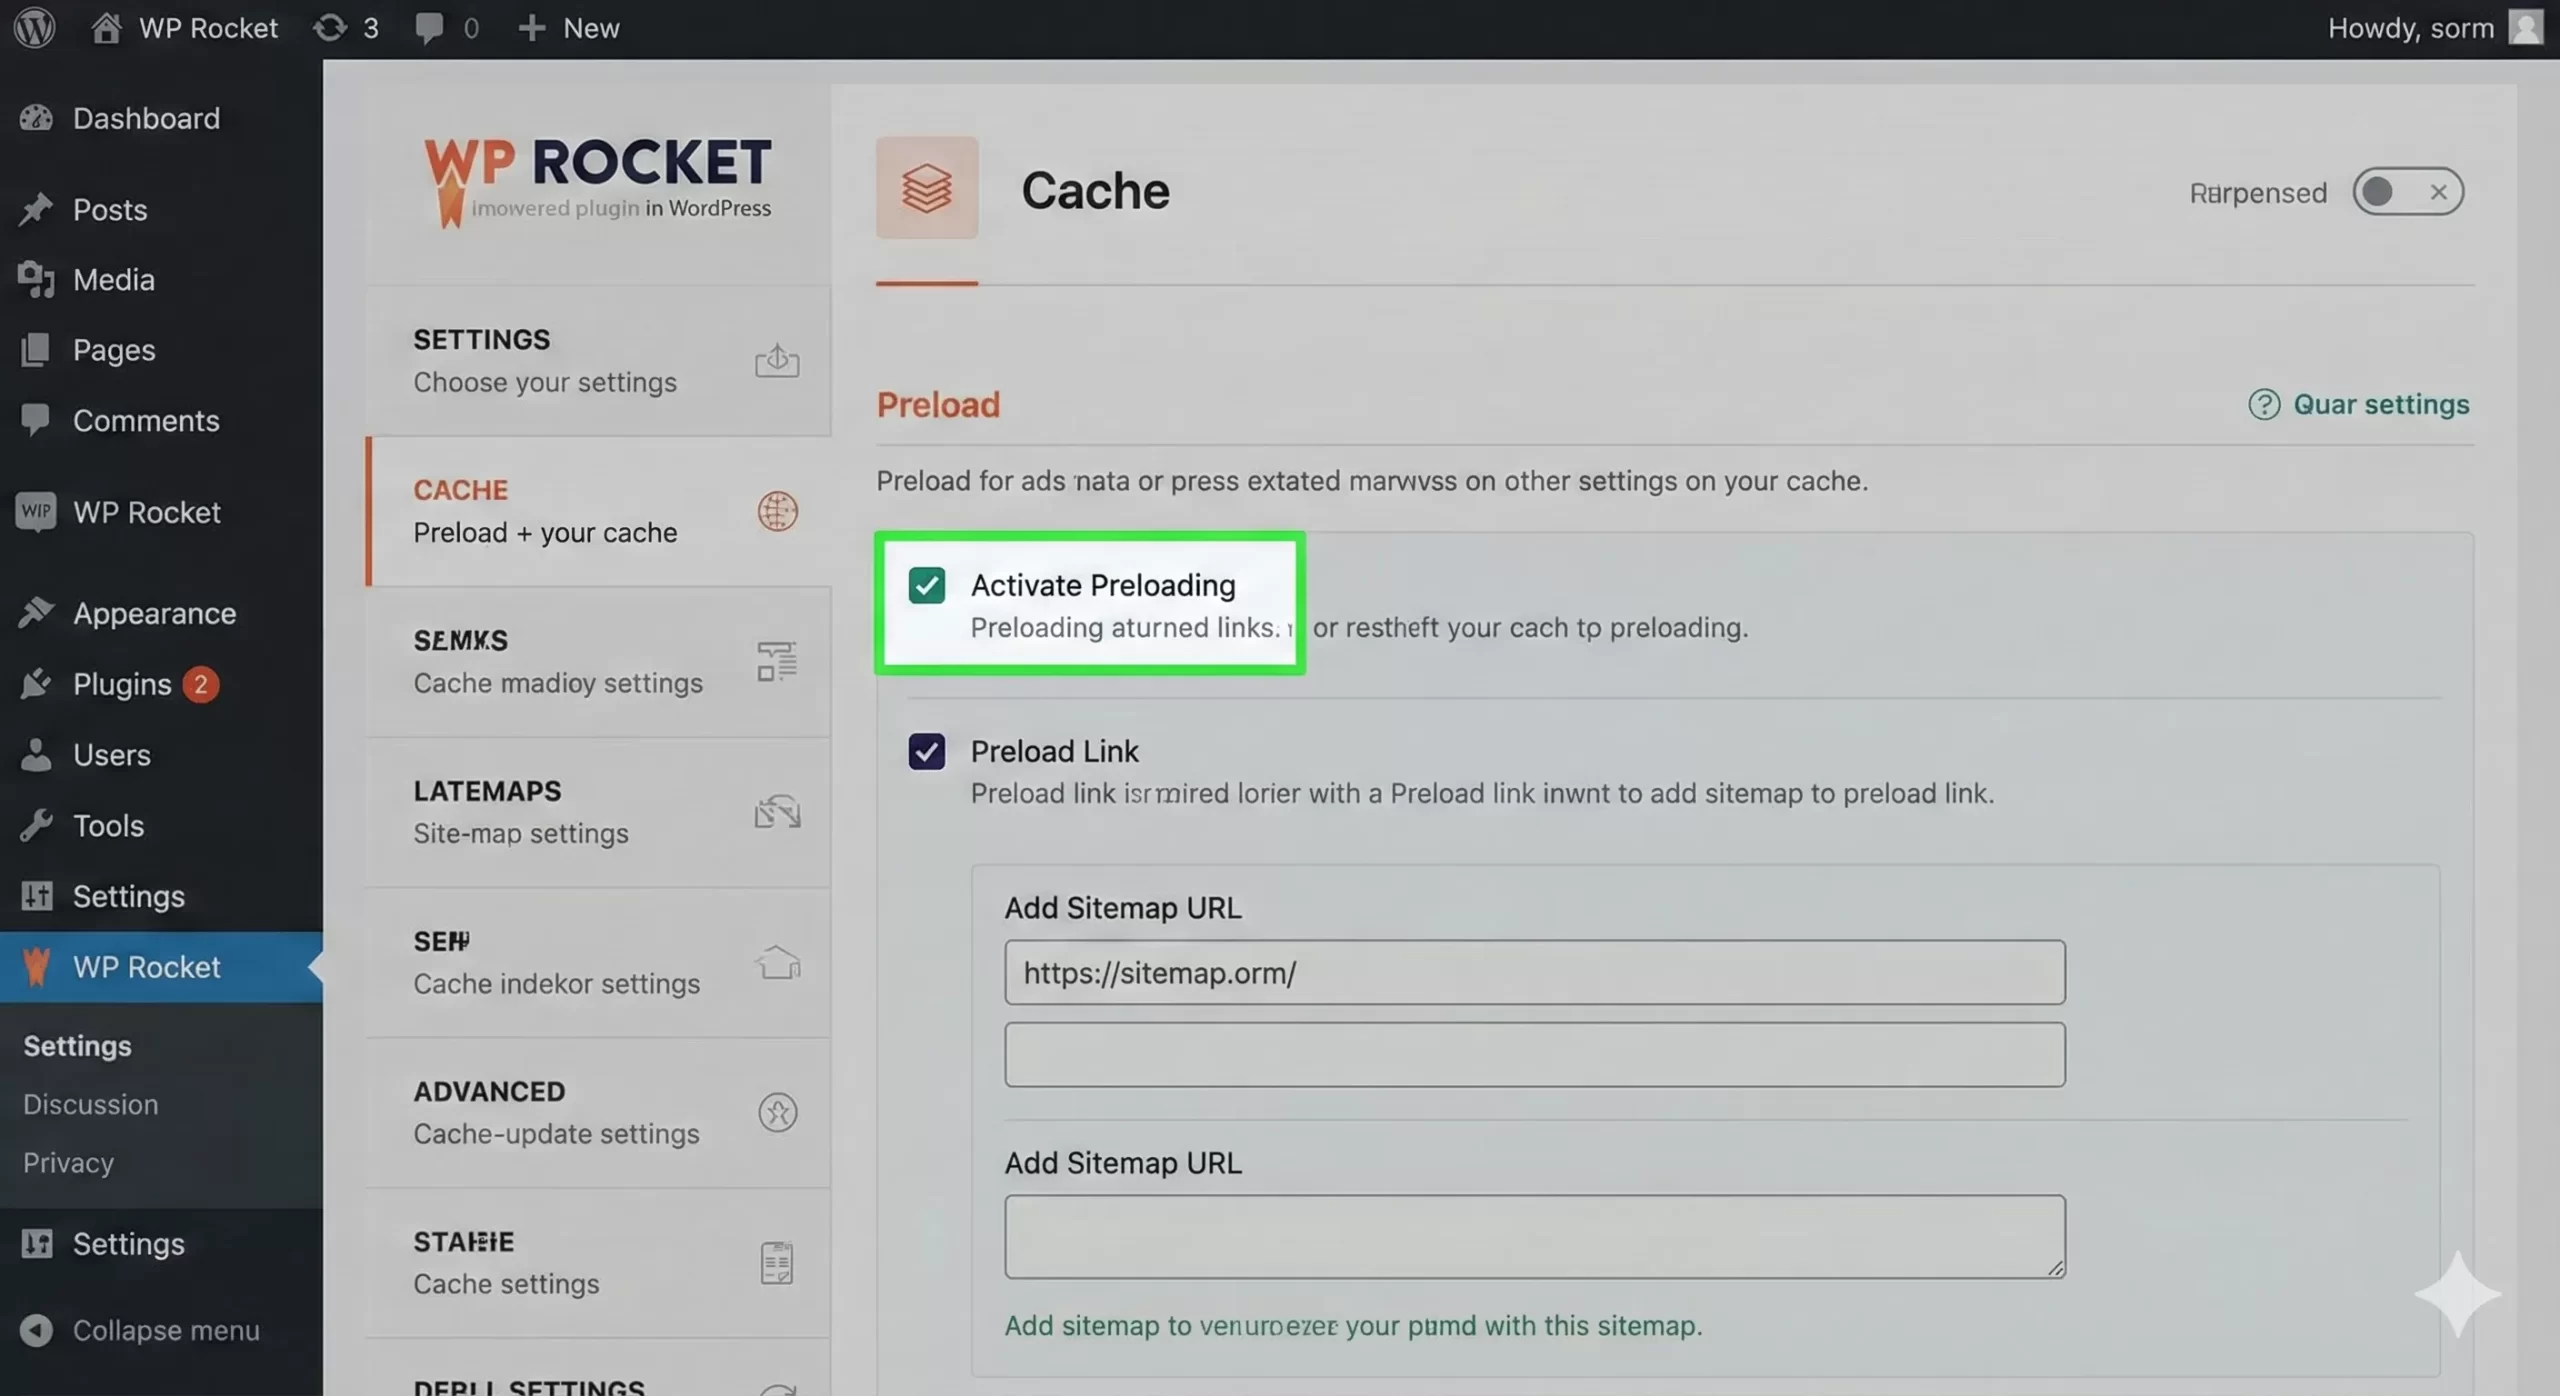
Task: Collapse the admin sidebar menu
Action: (x=141, y=1330)
